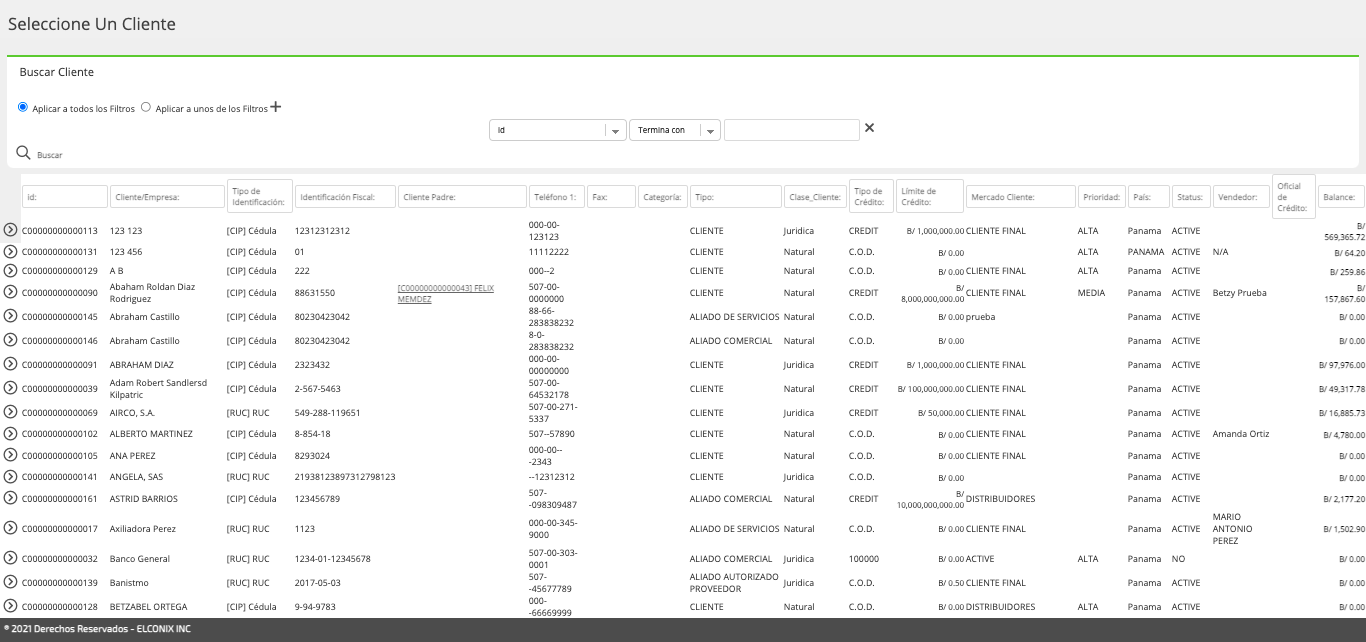Click the 'Amanda Ortiz' vendedor cell
1366x642 pixels.
pos(1241,434)
